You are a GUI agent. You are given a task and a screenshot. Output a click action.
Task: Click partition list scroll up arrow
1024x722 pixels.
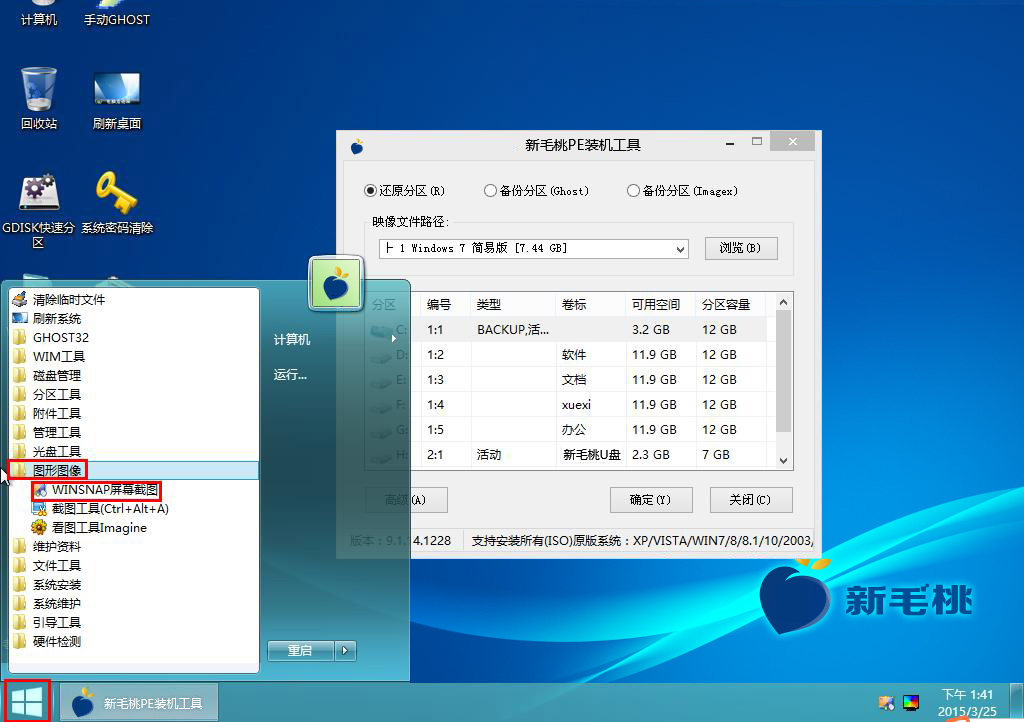click(x=784, y=302)
